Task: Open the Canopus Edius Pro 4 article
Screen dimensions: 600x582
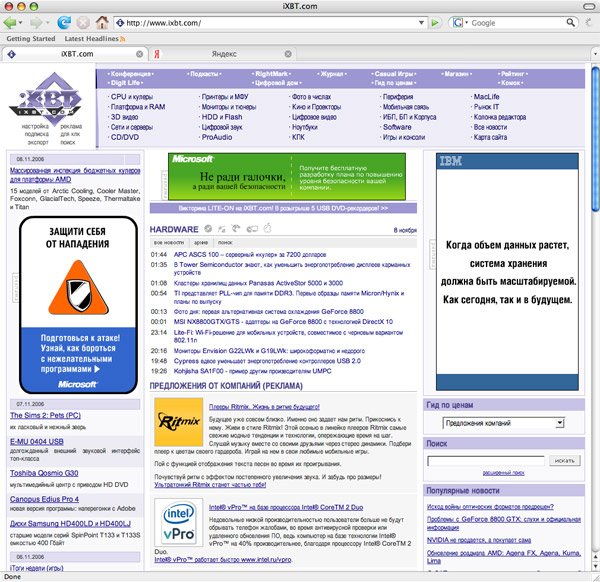Action: pyautogui.click(x=44, y=499)
